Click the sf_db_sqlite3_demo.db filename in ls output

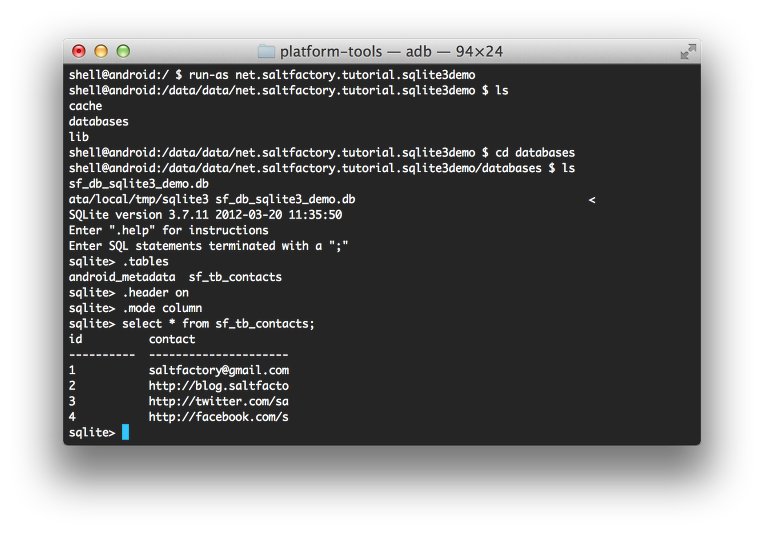[139, 184]
